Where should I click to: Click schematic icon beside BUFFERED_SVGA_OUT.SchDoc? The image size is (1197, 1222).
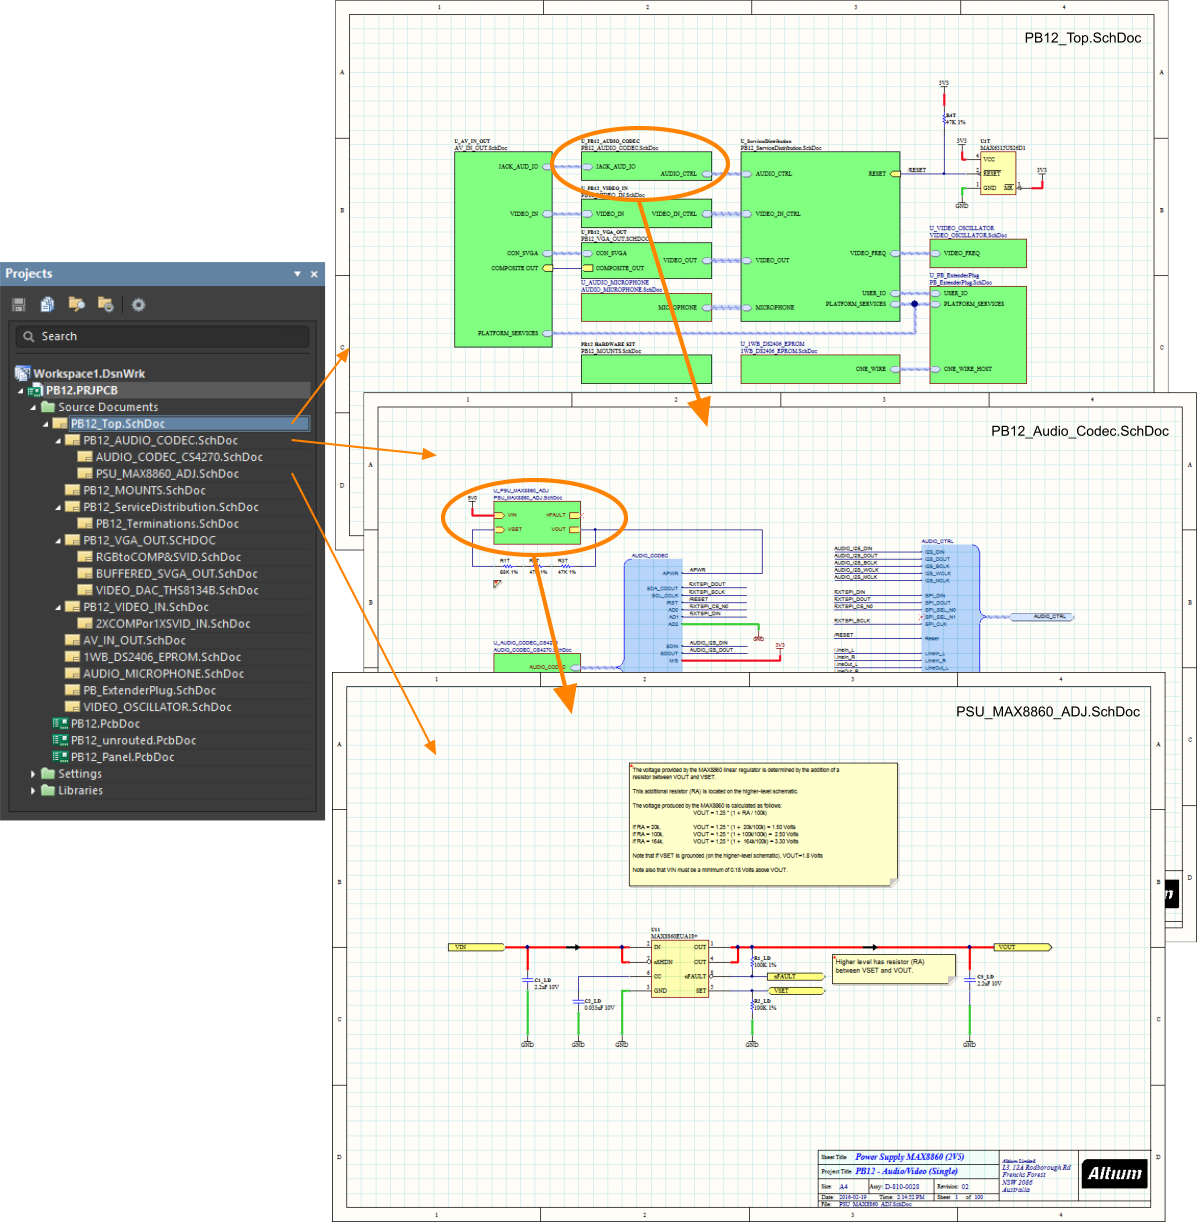pos(85,574)
